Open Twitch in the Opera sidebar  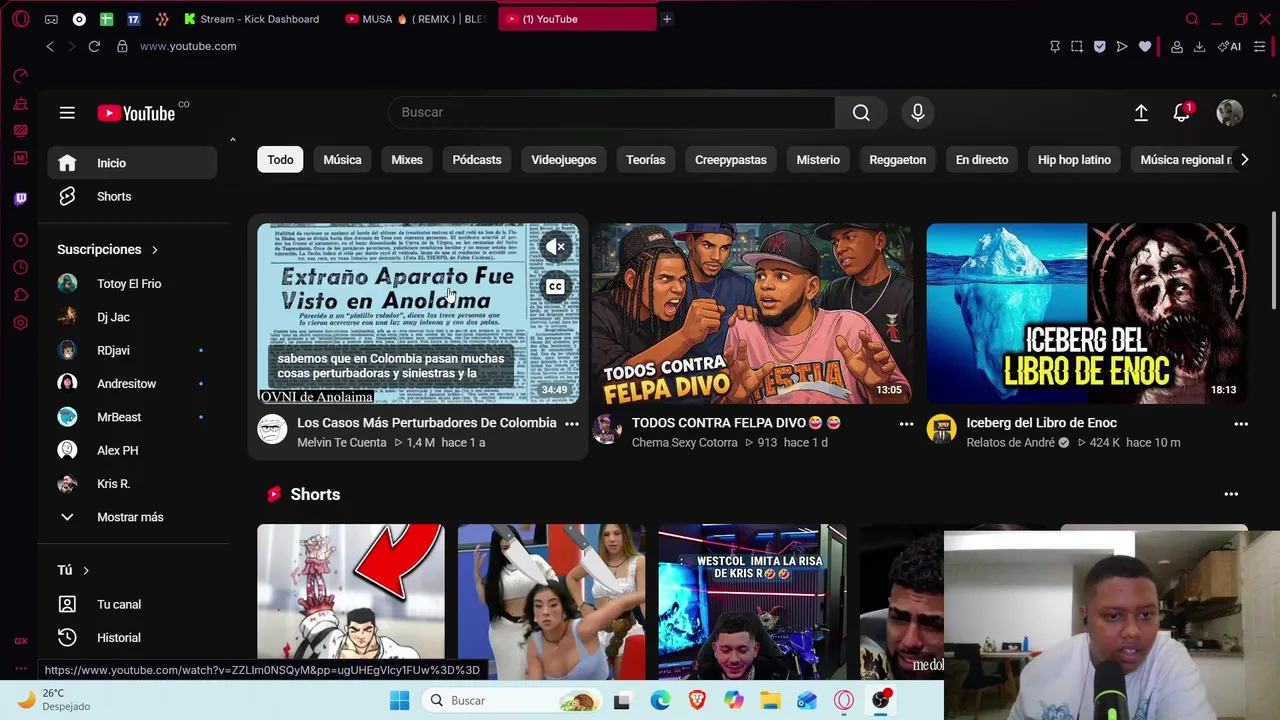click(x=21, y=198)
